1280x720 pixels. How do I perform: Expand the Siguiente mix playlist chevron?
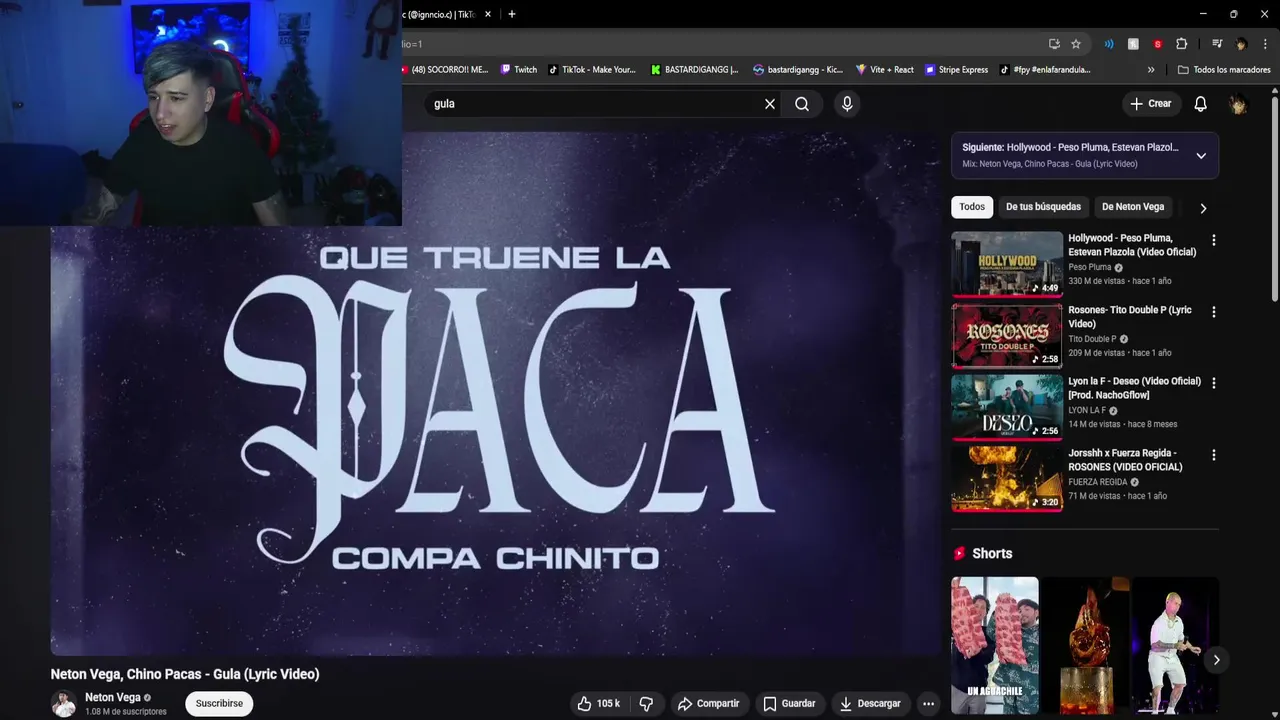click(x=1201, y=156)
